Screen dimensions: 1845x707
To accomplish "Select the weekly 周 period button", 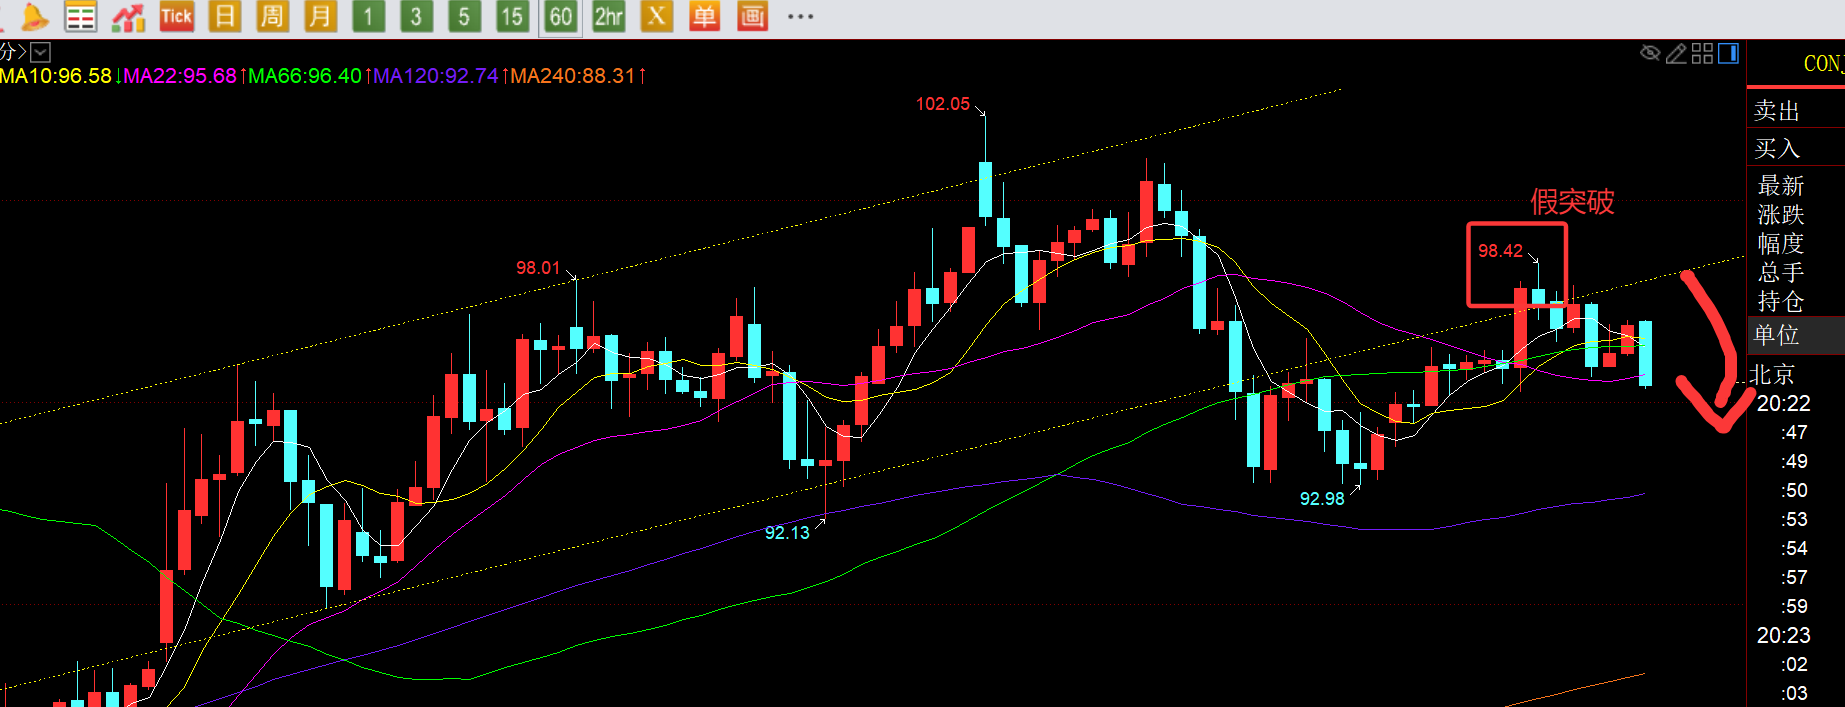I will click(x=272, y=17).
